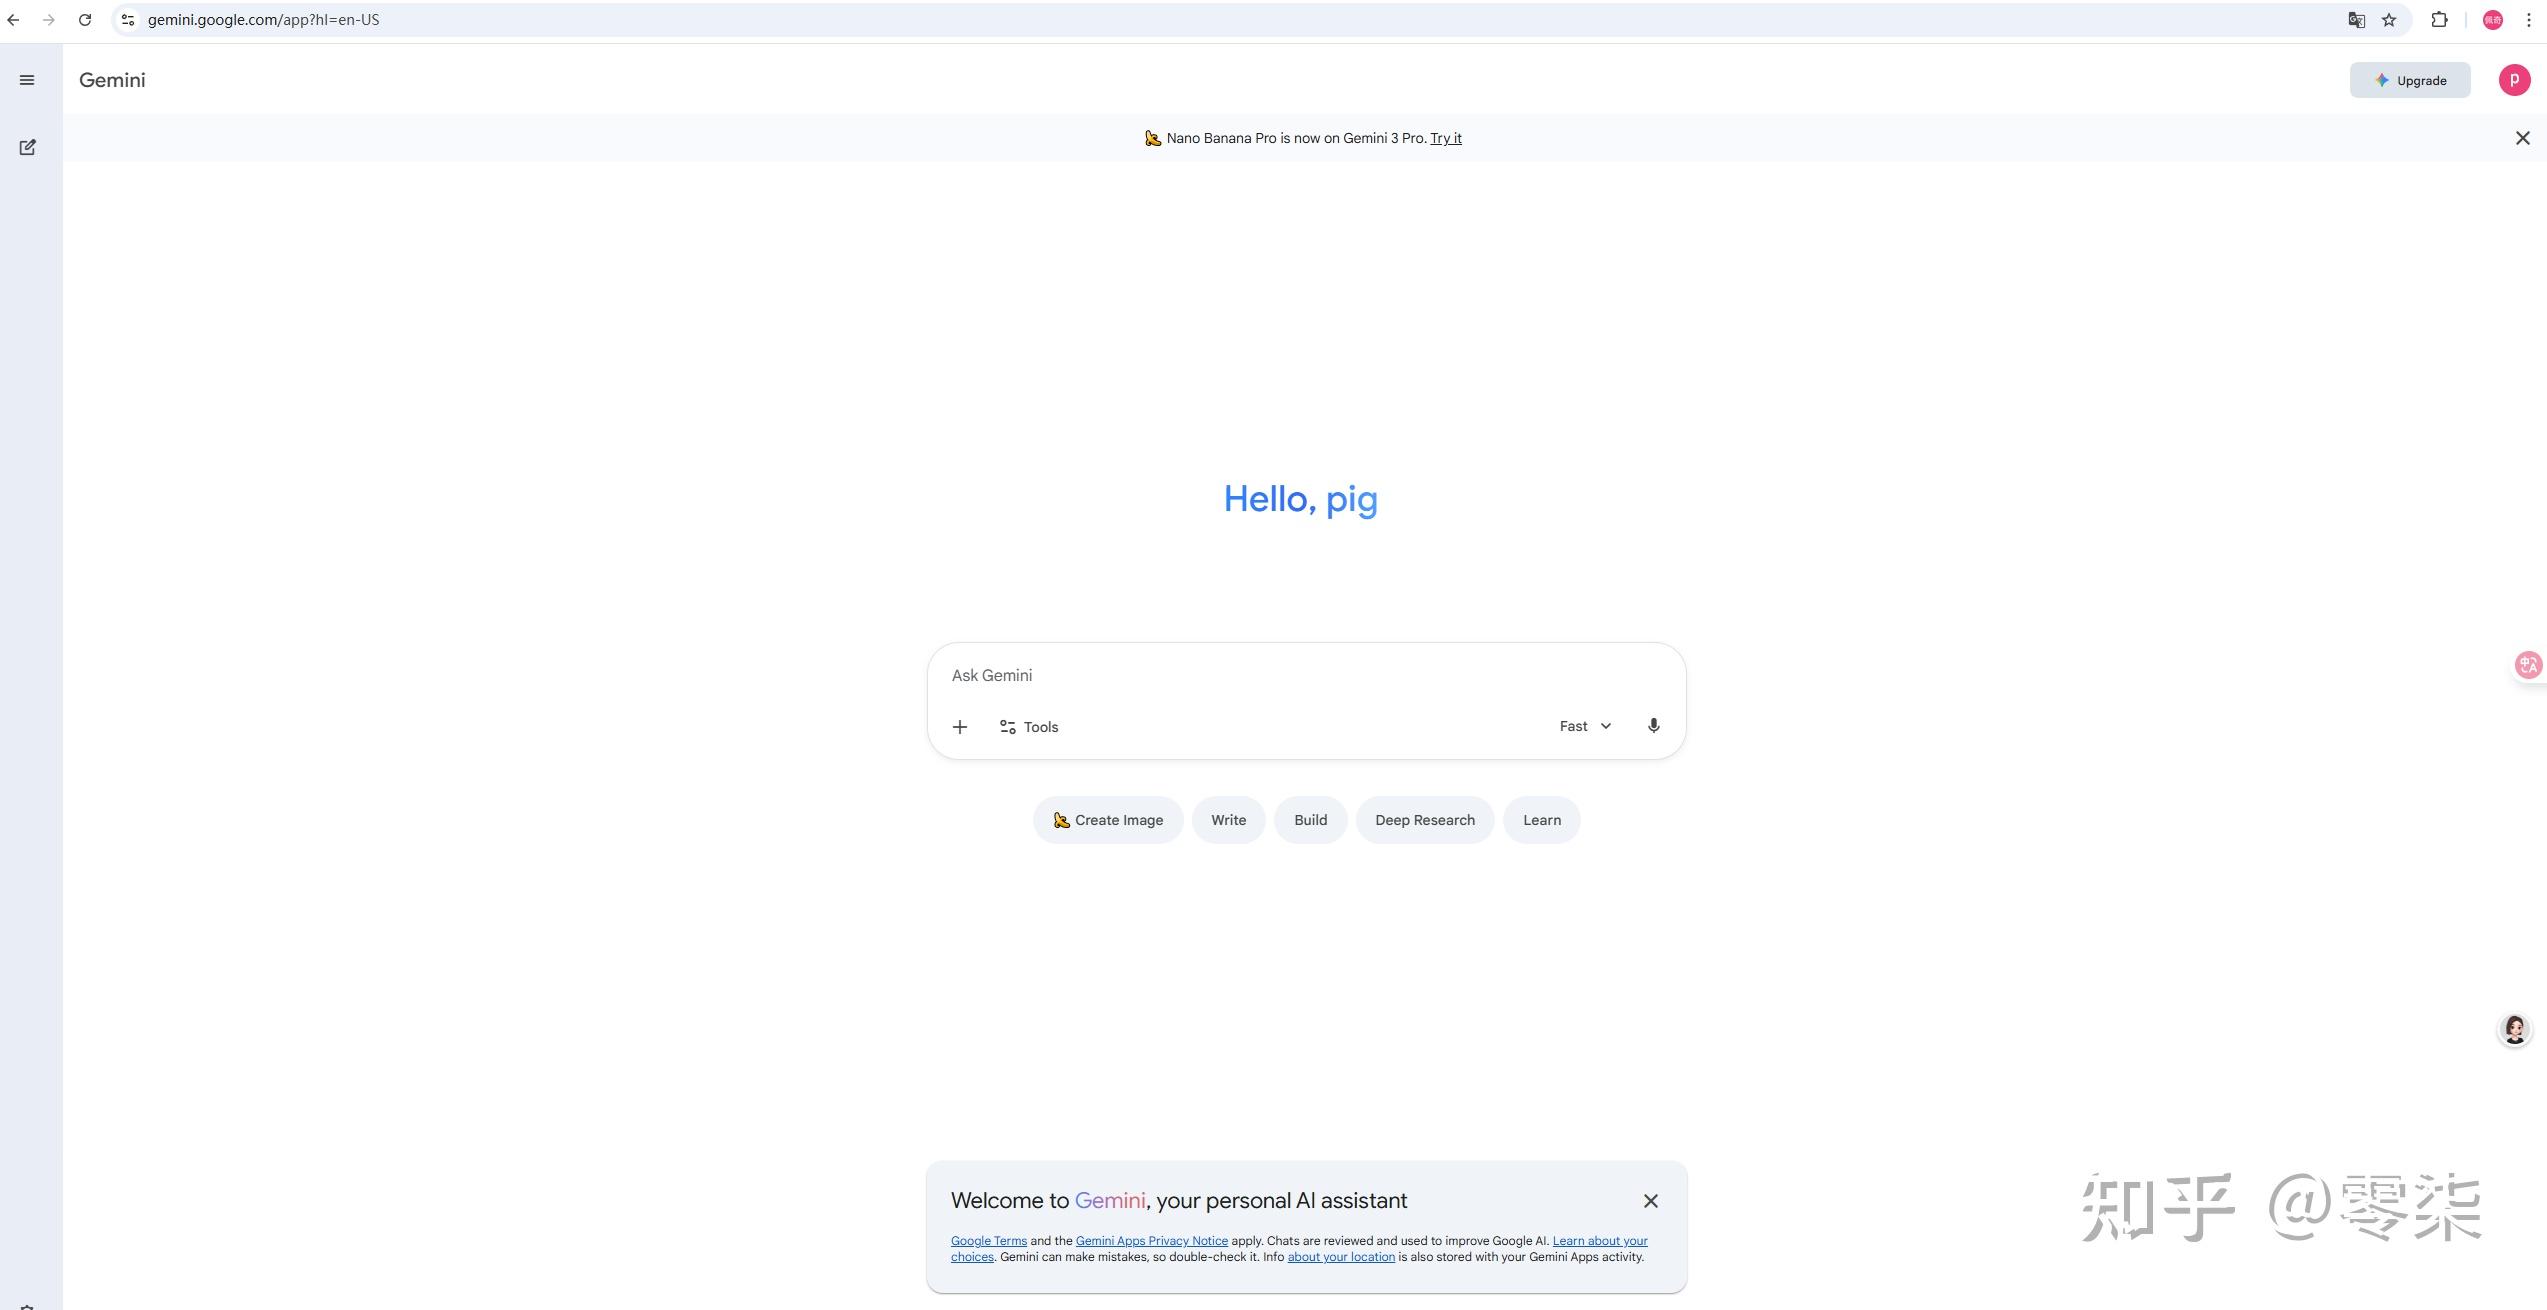Follow the Try it link in banner
The height and width of the screenshot is (1310, 2547).
1445,138
